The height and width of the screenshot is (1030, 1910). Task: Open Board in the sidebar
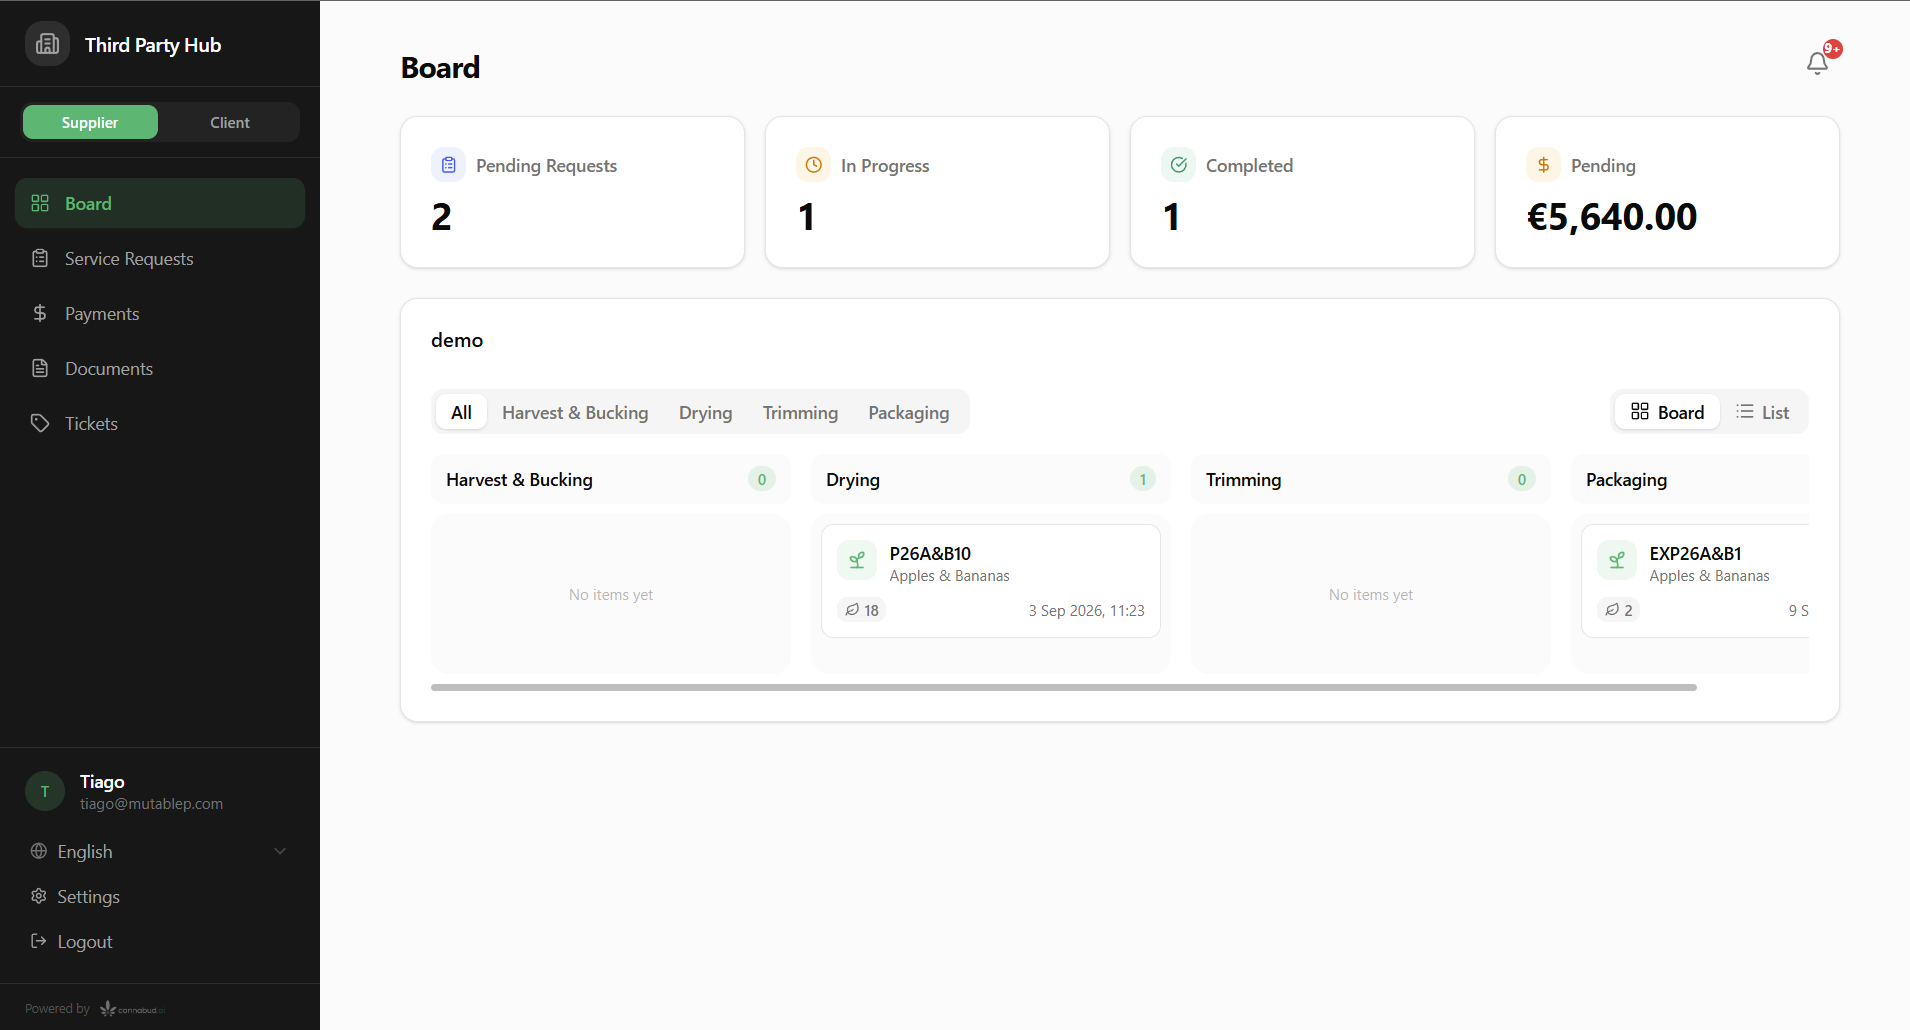tap(160, 203)
